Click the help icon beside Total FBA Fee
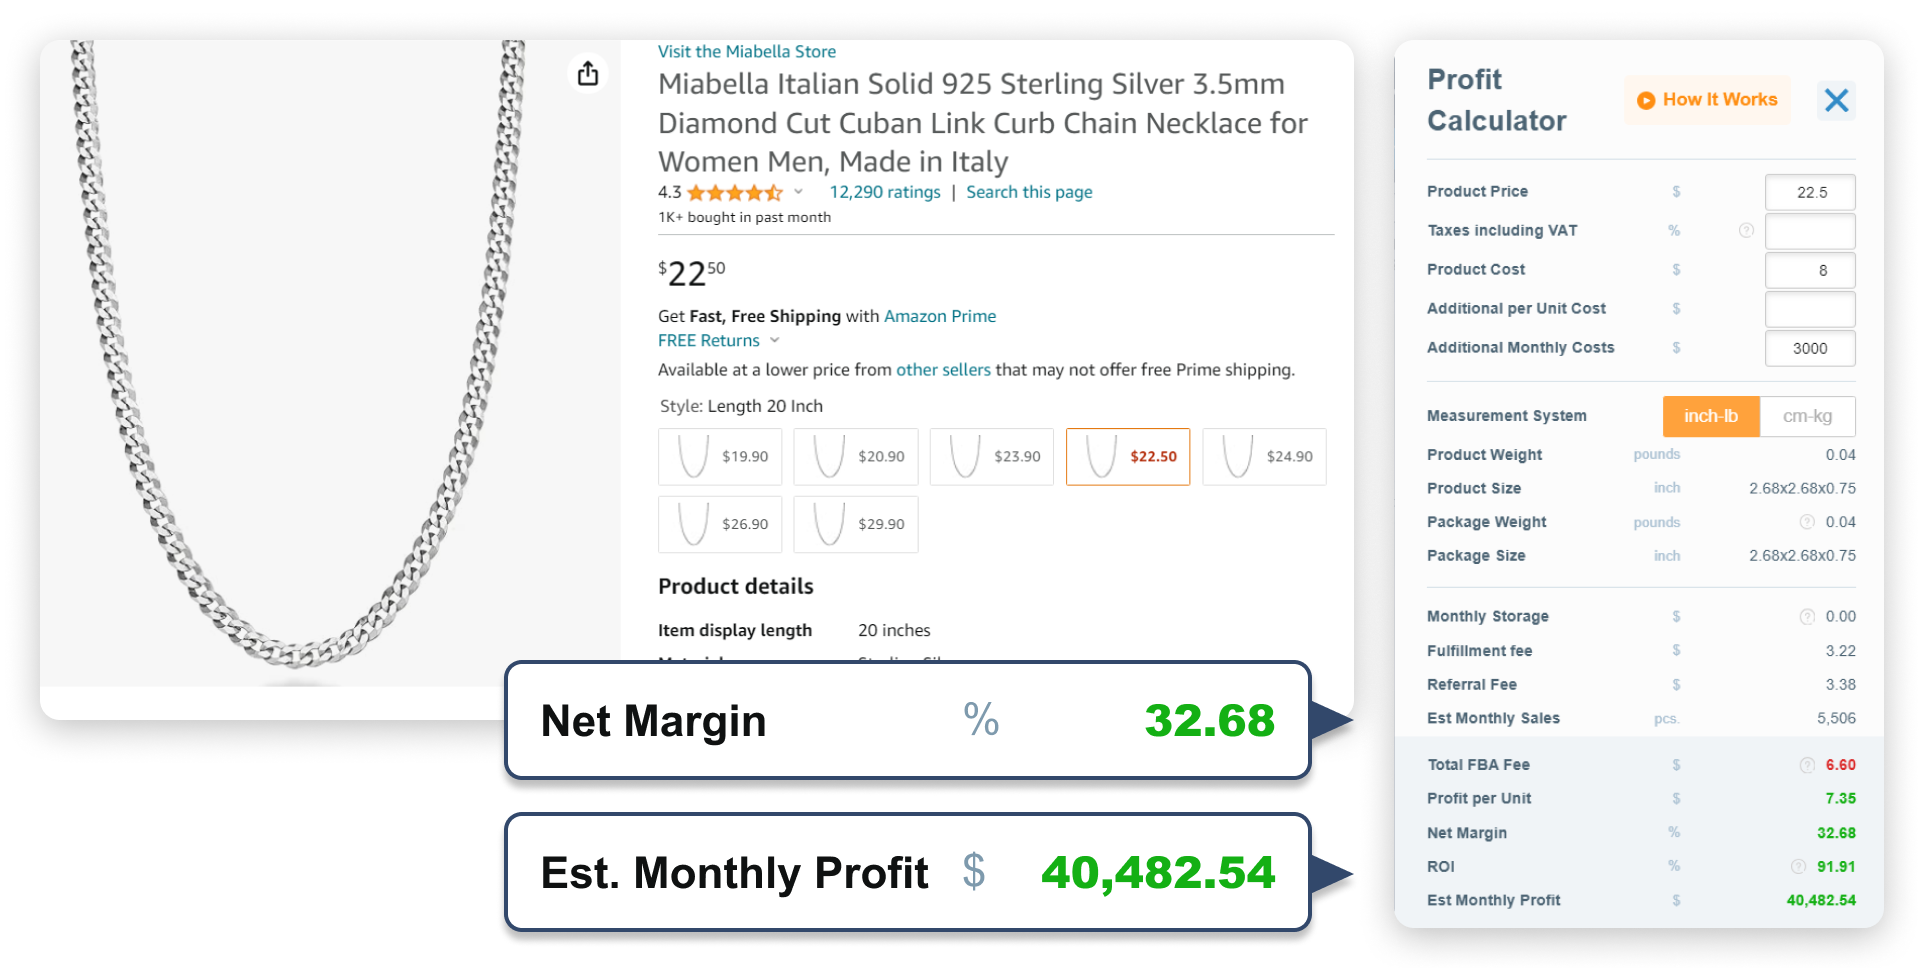1924x968 pixels. (1806, 764)
